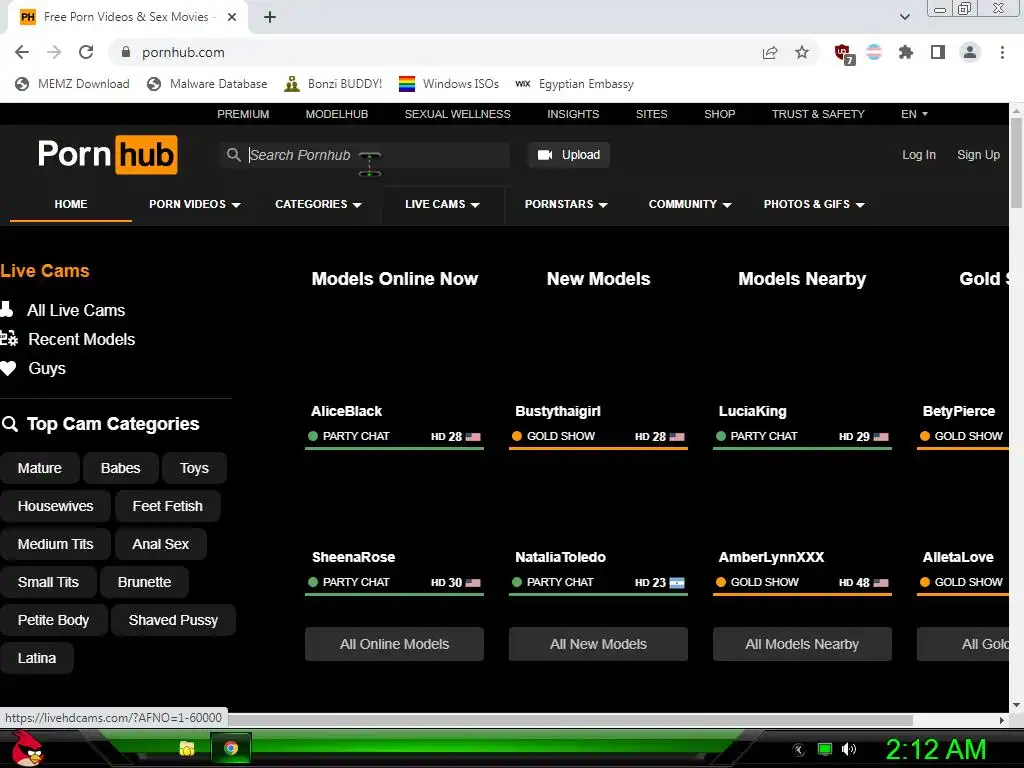Screen dimensions: 1024x768
Task: Select the Chrome icon on the taskbar
Action: coord(231,748)
